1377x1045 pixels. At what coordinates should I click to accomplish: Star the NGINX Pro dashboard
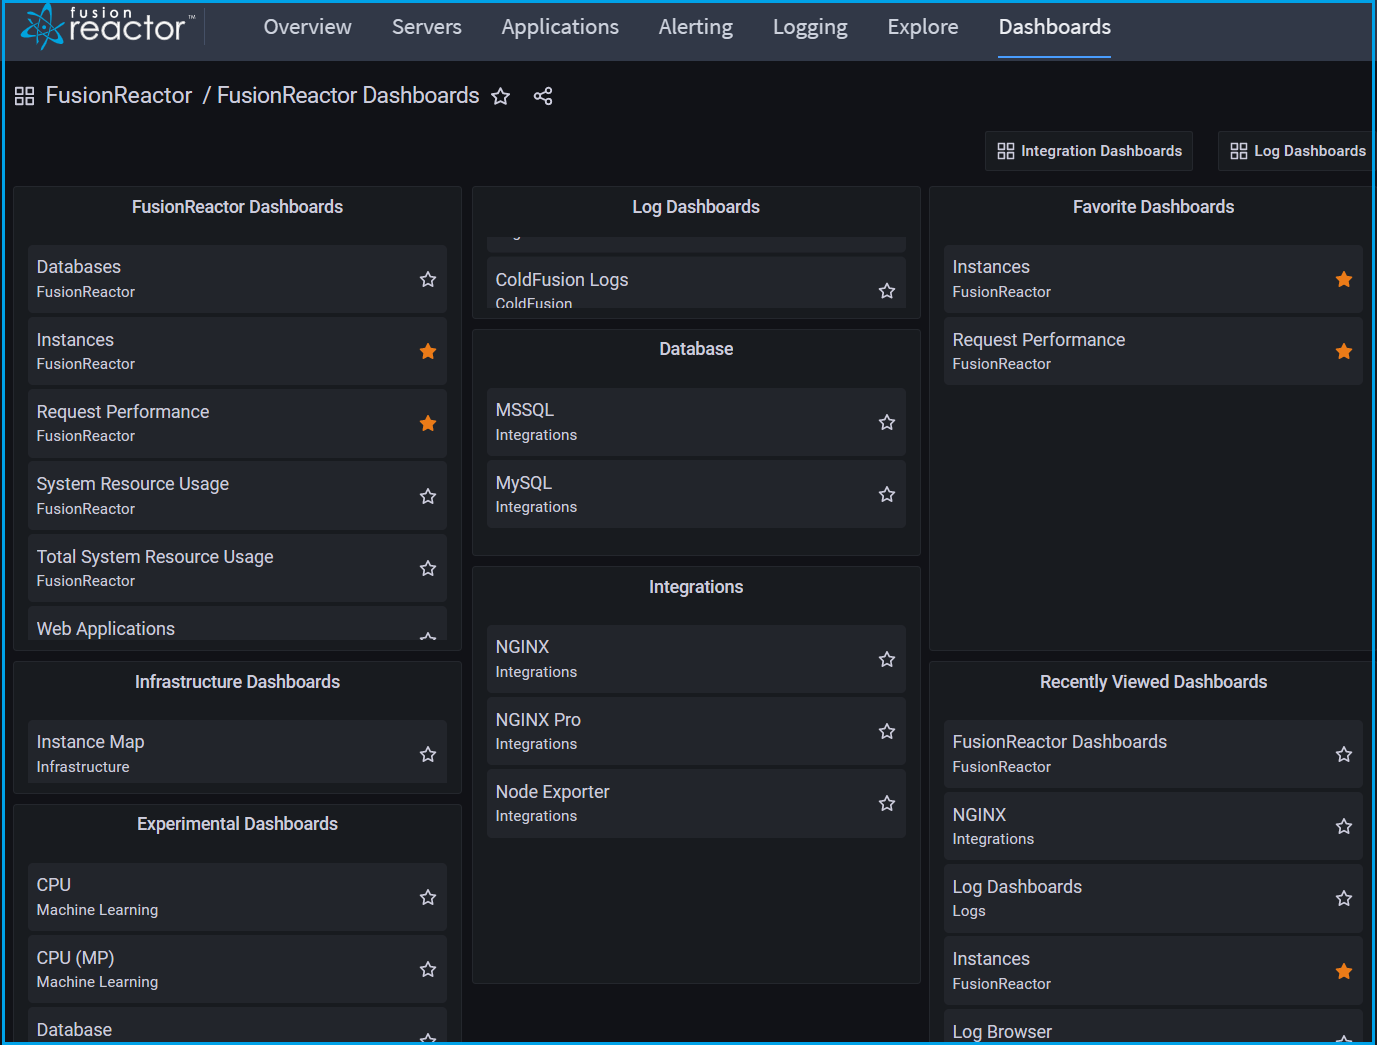[887, 731]
